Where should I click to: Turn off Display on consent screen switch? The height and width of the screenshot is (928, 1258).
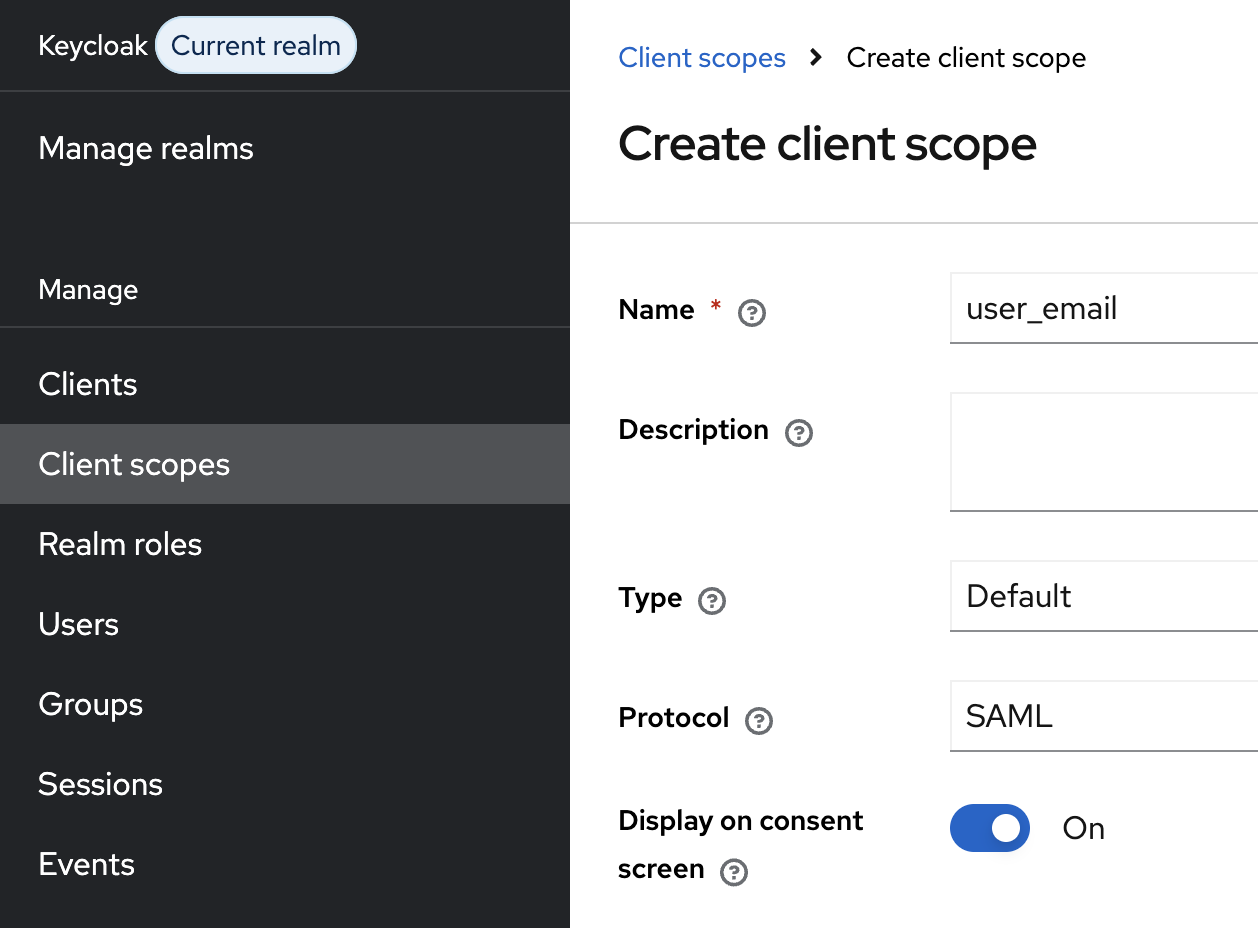click(x=990, y=828)
